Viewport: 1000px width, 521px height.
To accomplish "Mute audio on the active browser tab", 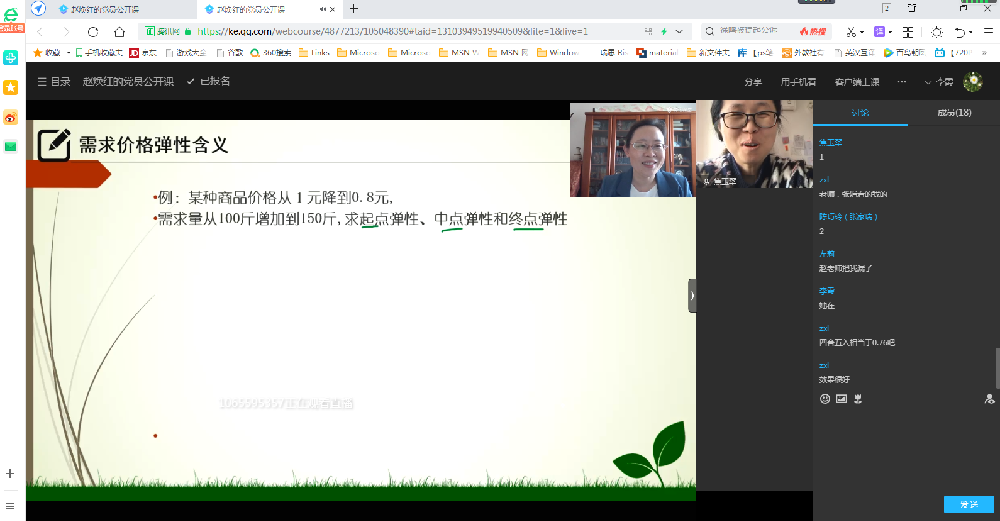I will click(x=321, y=8).
